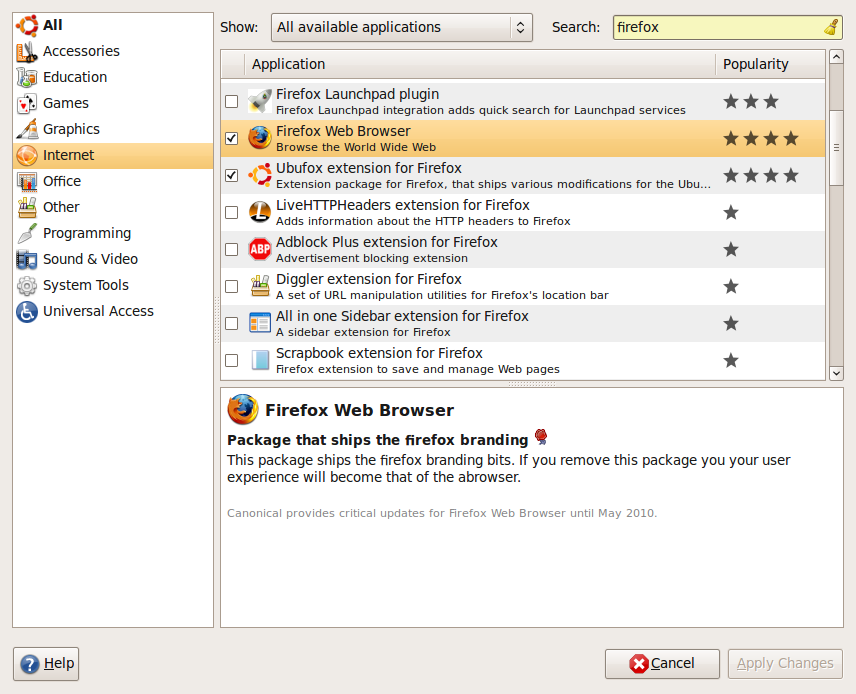Check Scrapbook extension checkbox
Viewport: 856px width, 694px height.
[231, 360]
